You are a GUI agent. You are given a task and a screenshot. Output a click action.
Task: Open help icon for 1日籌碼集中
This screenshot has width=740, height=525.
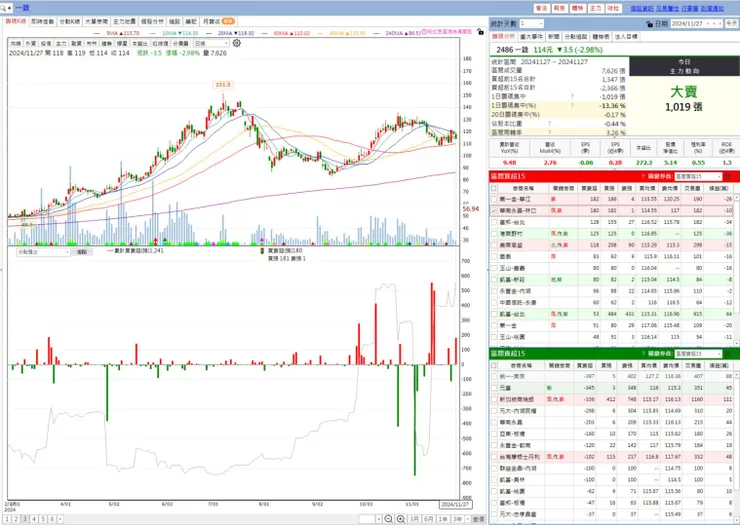[572, 96]
